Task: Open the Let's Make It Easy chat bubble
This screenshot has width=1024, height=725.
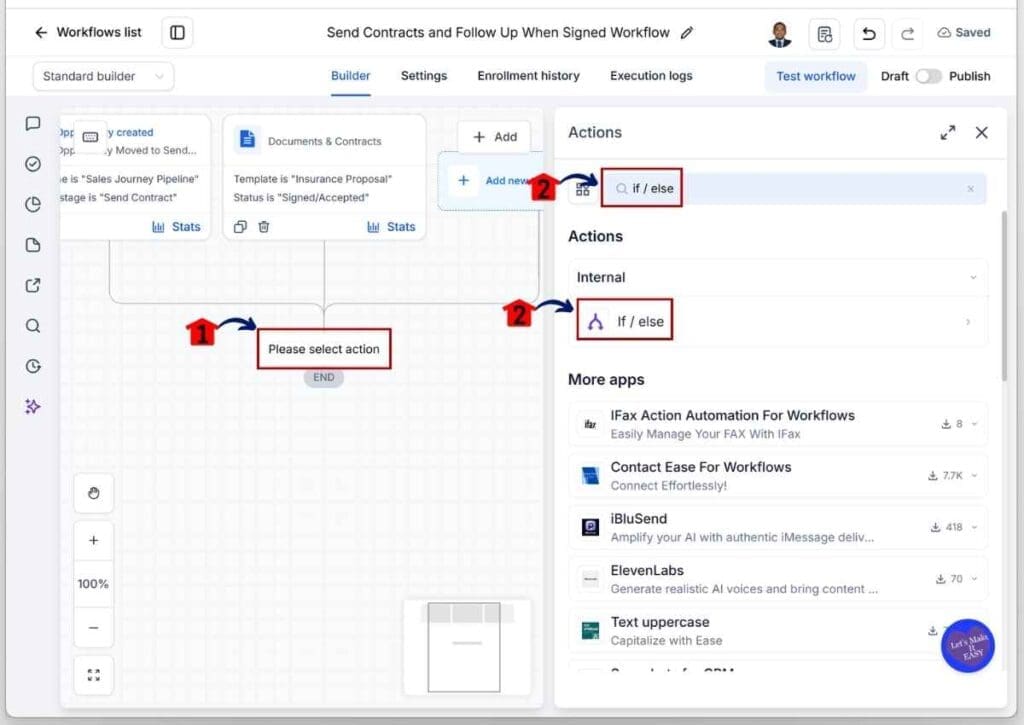Action: (x=967, y=646)
